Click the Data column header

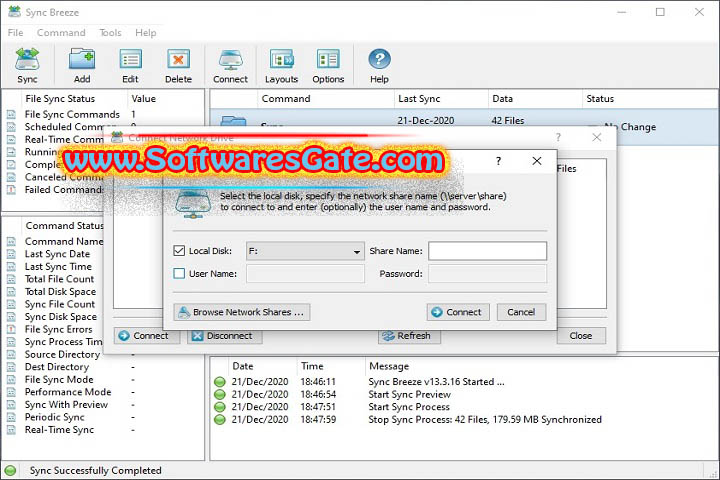coord(535,98)
